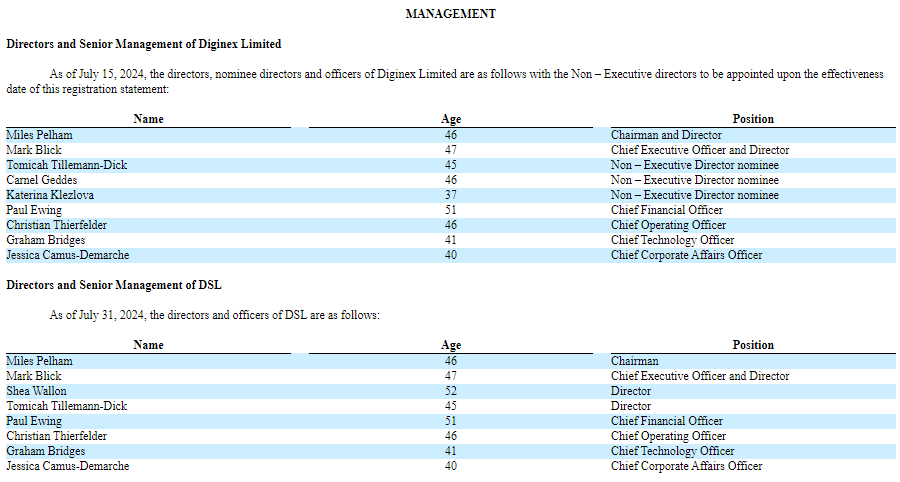
Task: Click 'Chief Operating Officer' in Diginex Limited table
Action: 669,225
